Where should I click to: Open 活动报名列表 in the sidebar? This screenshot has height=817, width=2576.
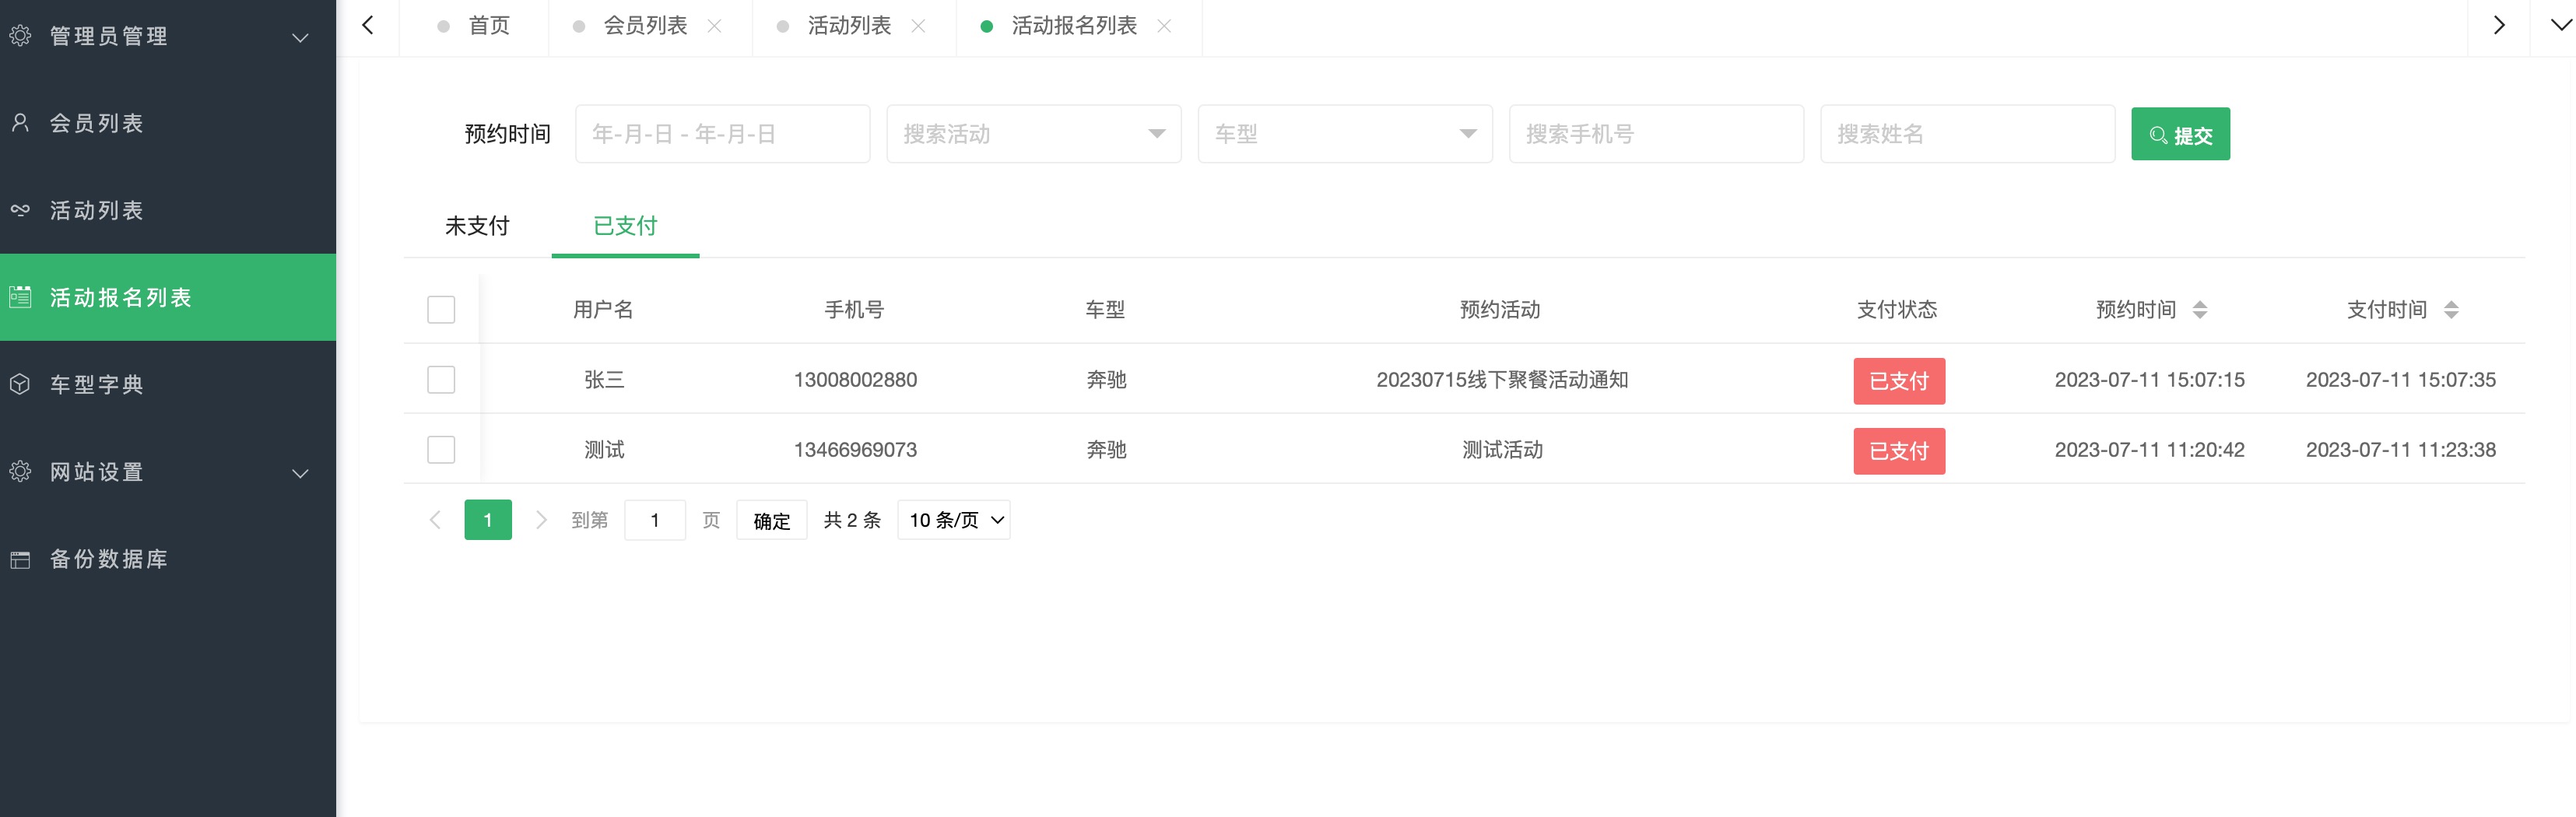[168, 297]
